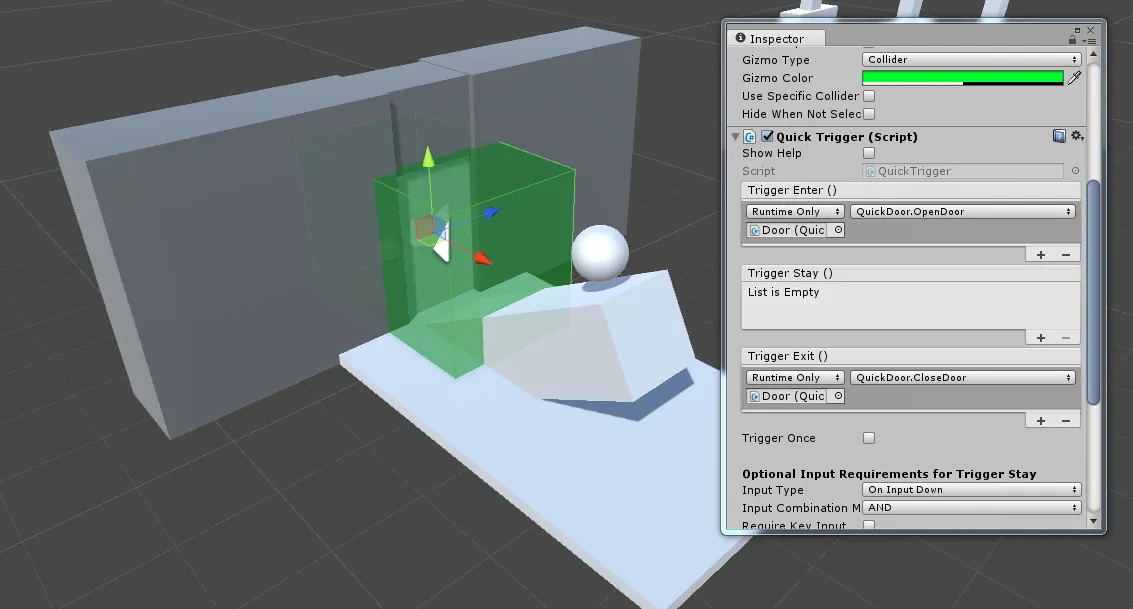1133x609 pixels.
Task: Add a Trigger Stay event with plus
Action: pyautogui.click(x=1041, y=337)
